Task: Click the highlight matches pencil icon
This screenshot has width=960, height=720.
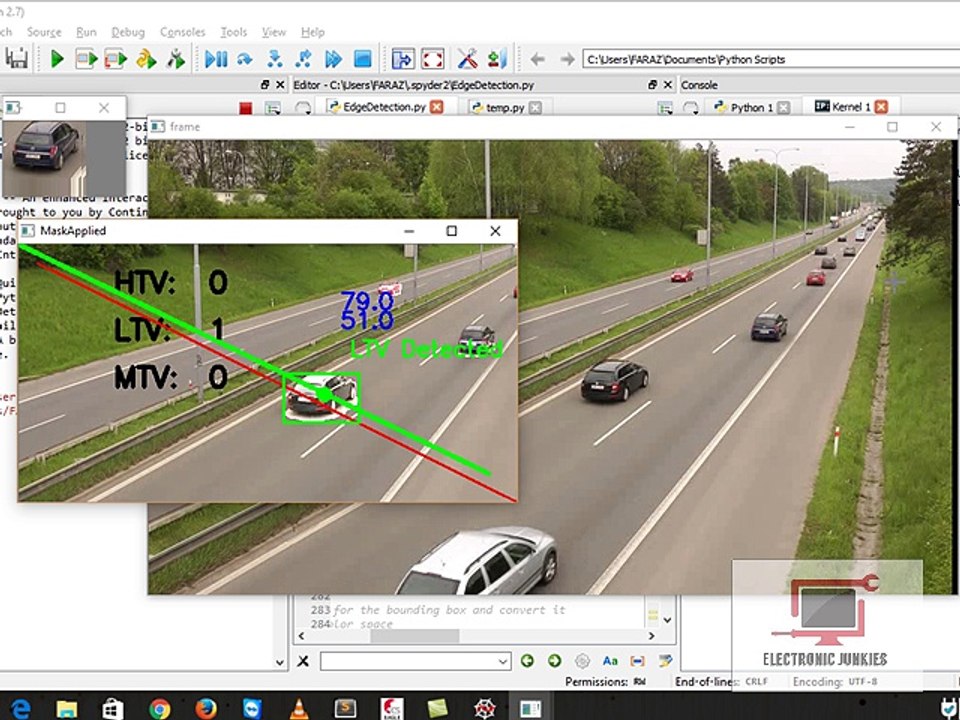Action: pyautogui.click(x=665, y=661)
